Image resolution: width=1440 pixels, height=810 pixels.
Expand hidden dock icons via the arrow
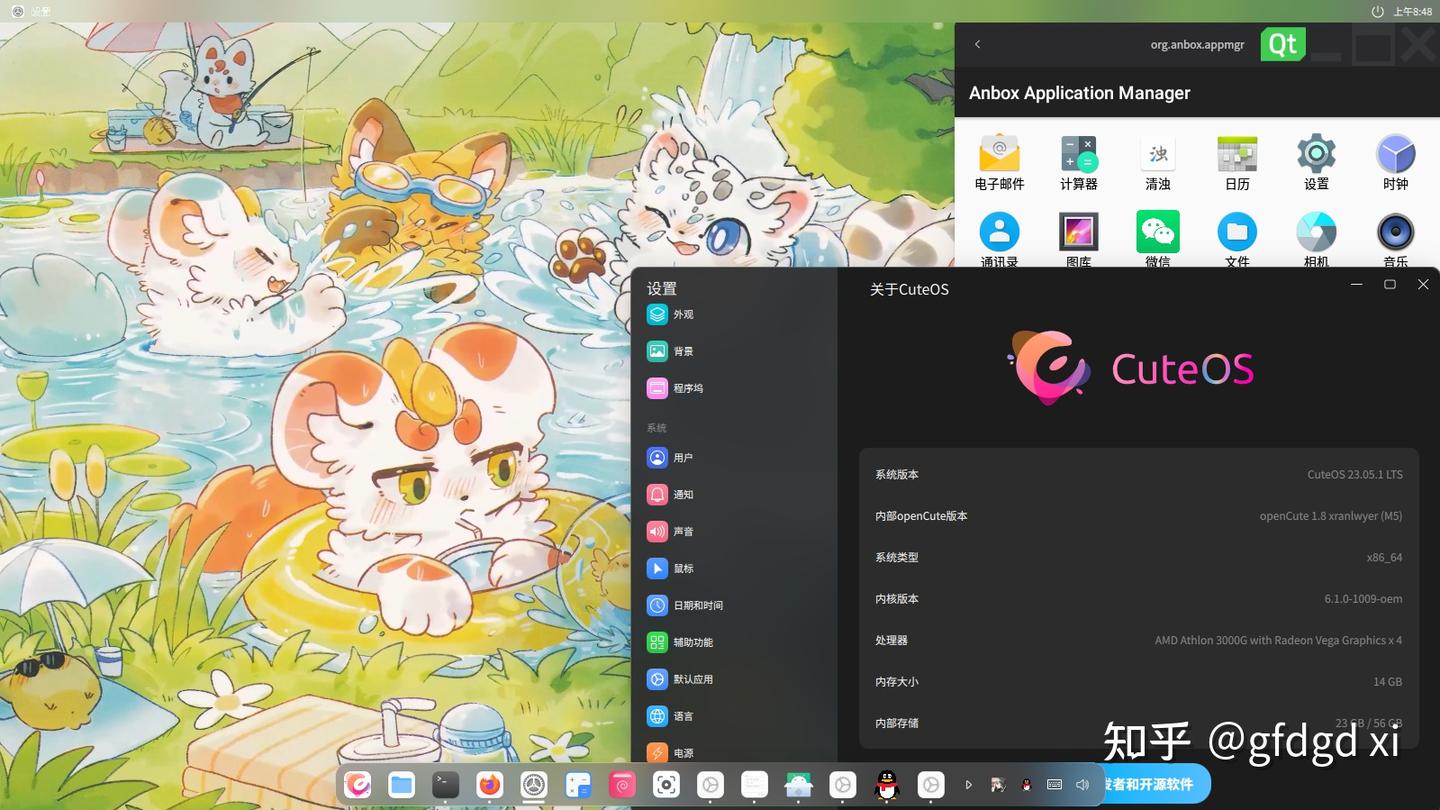point(968,784)
